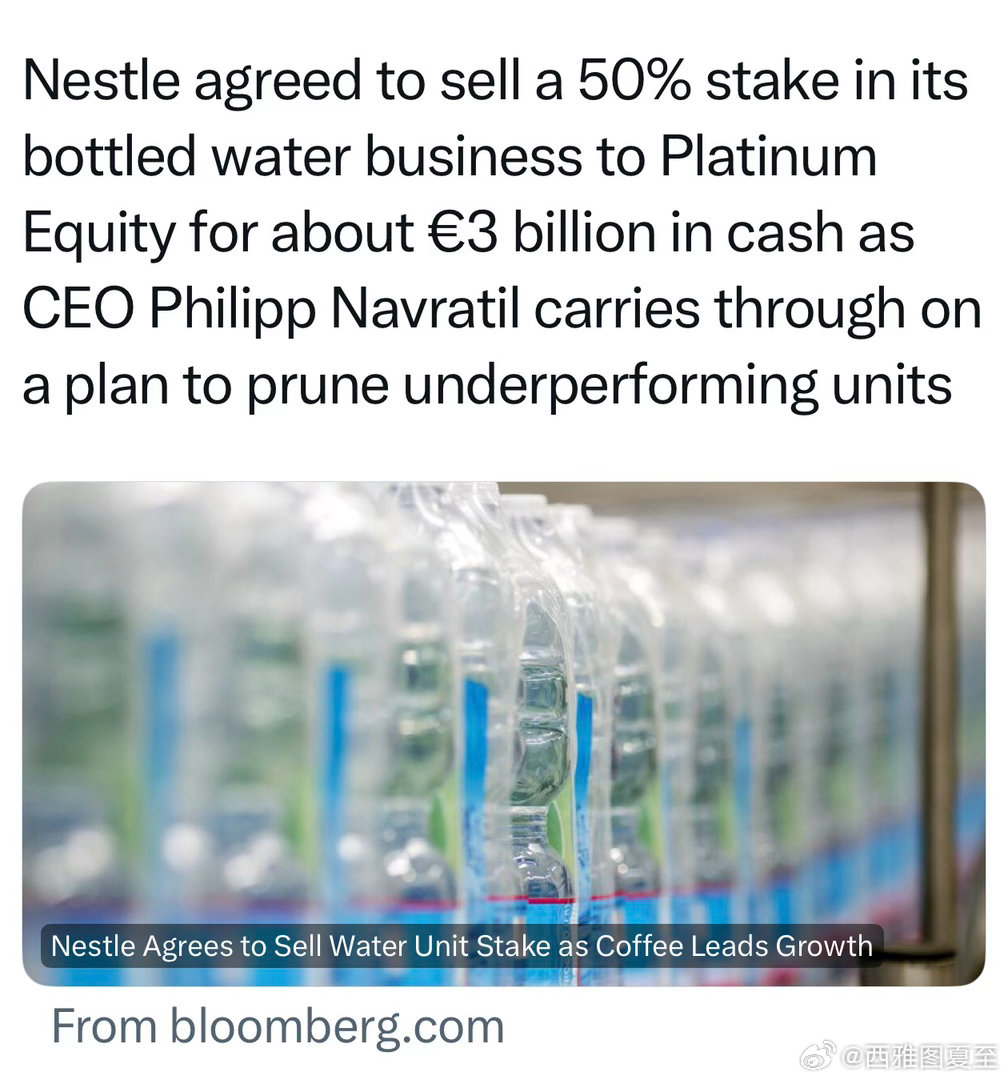Screen dimensions: 1008x1080
Task: Click the word "From" before bloomberg.com
Action: [105, 1027]
